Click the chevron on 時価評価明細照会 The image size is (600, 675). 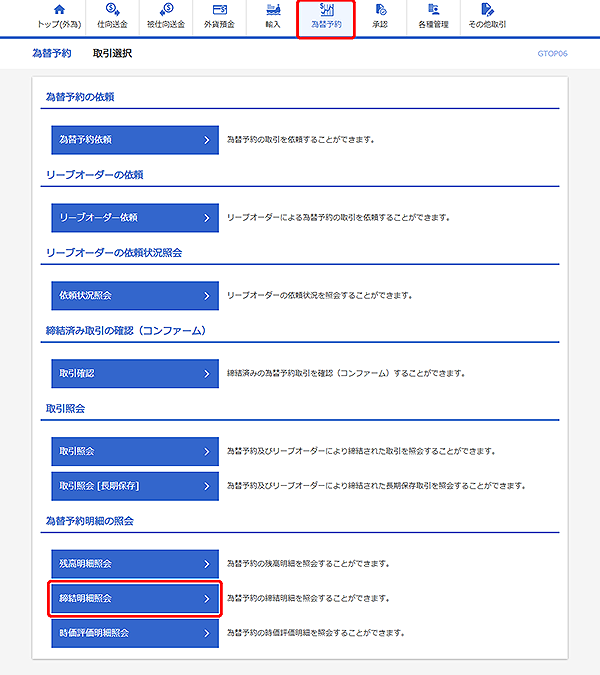pos(207,633)
